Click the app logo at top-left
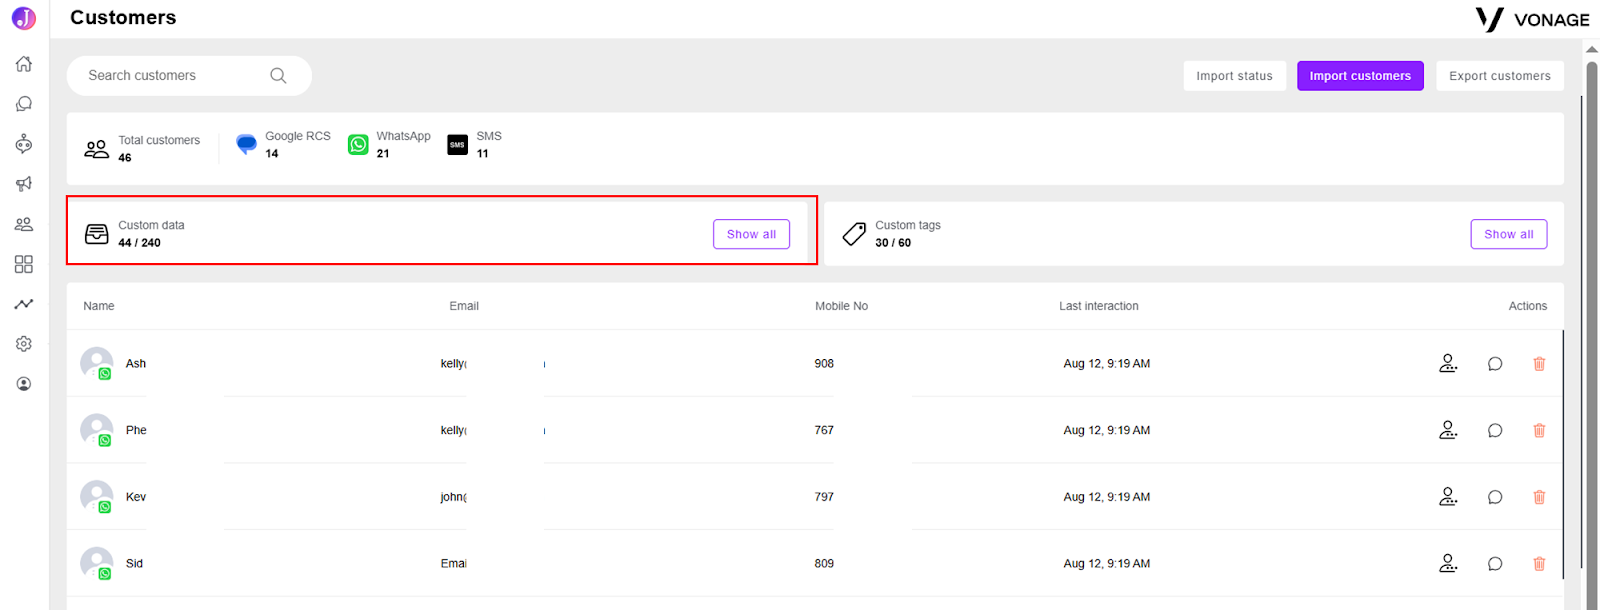The image size is (1600, 610). [24, 18]
